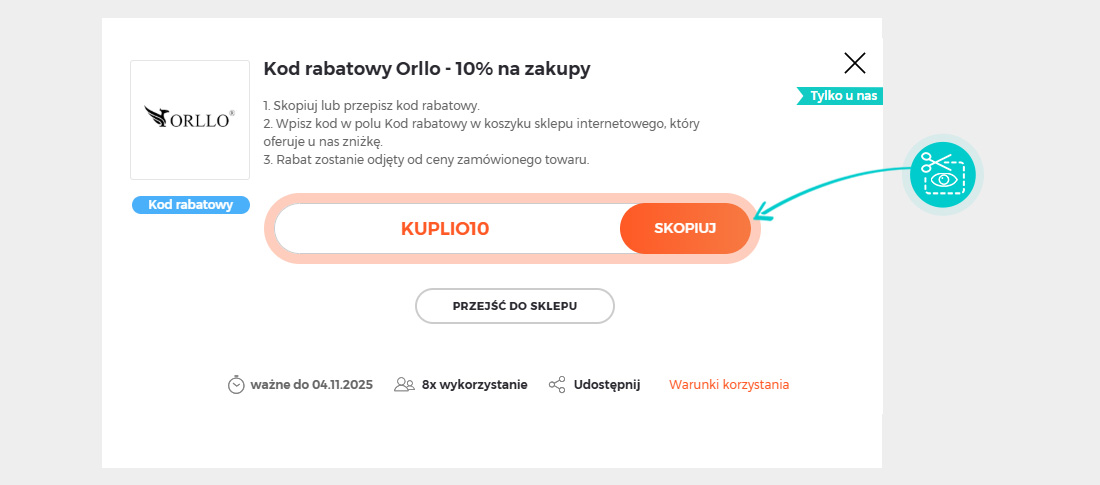The height and width of the screenshot is (485, 1100).
Task: Click the users usage count icon
Action: coord(405,385)
